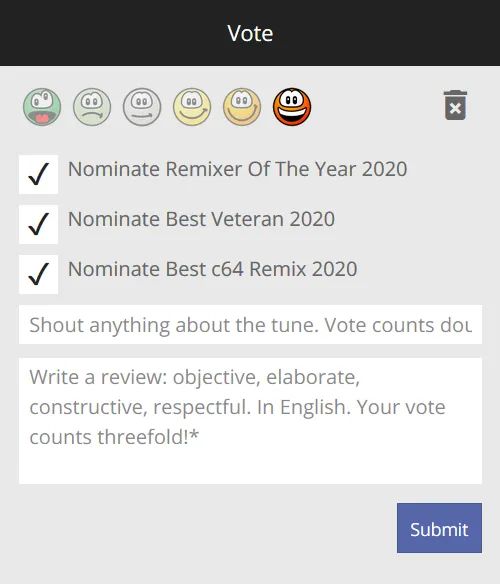Uncheck Nominate Remixer Of The Year 2020 box
Image resolution: width=500 pixels, height=584 pixels.
[38, 174]
